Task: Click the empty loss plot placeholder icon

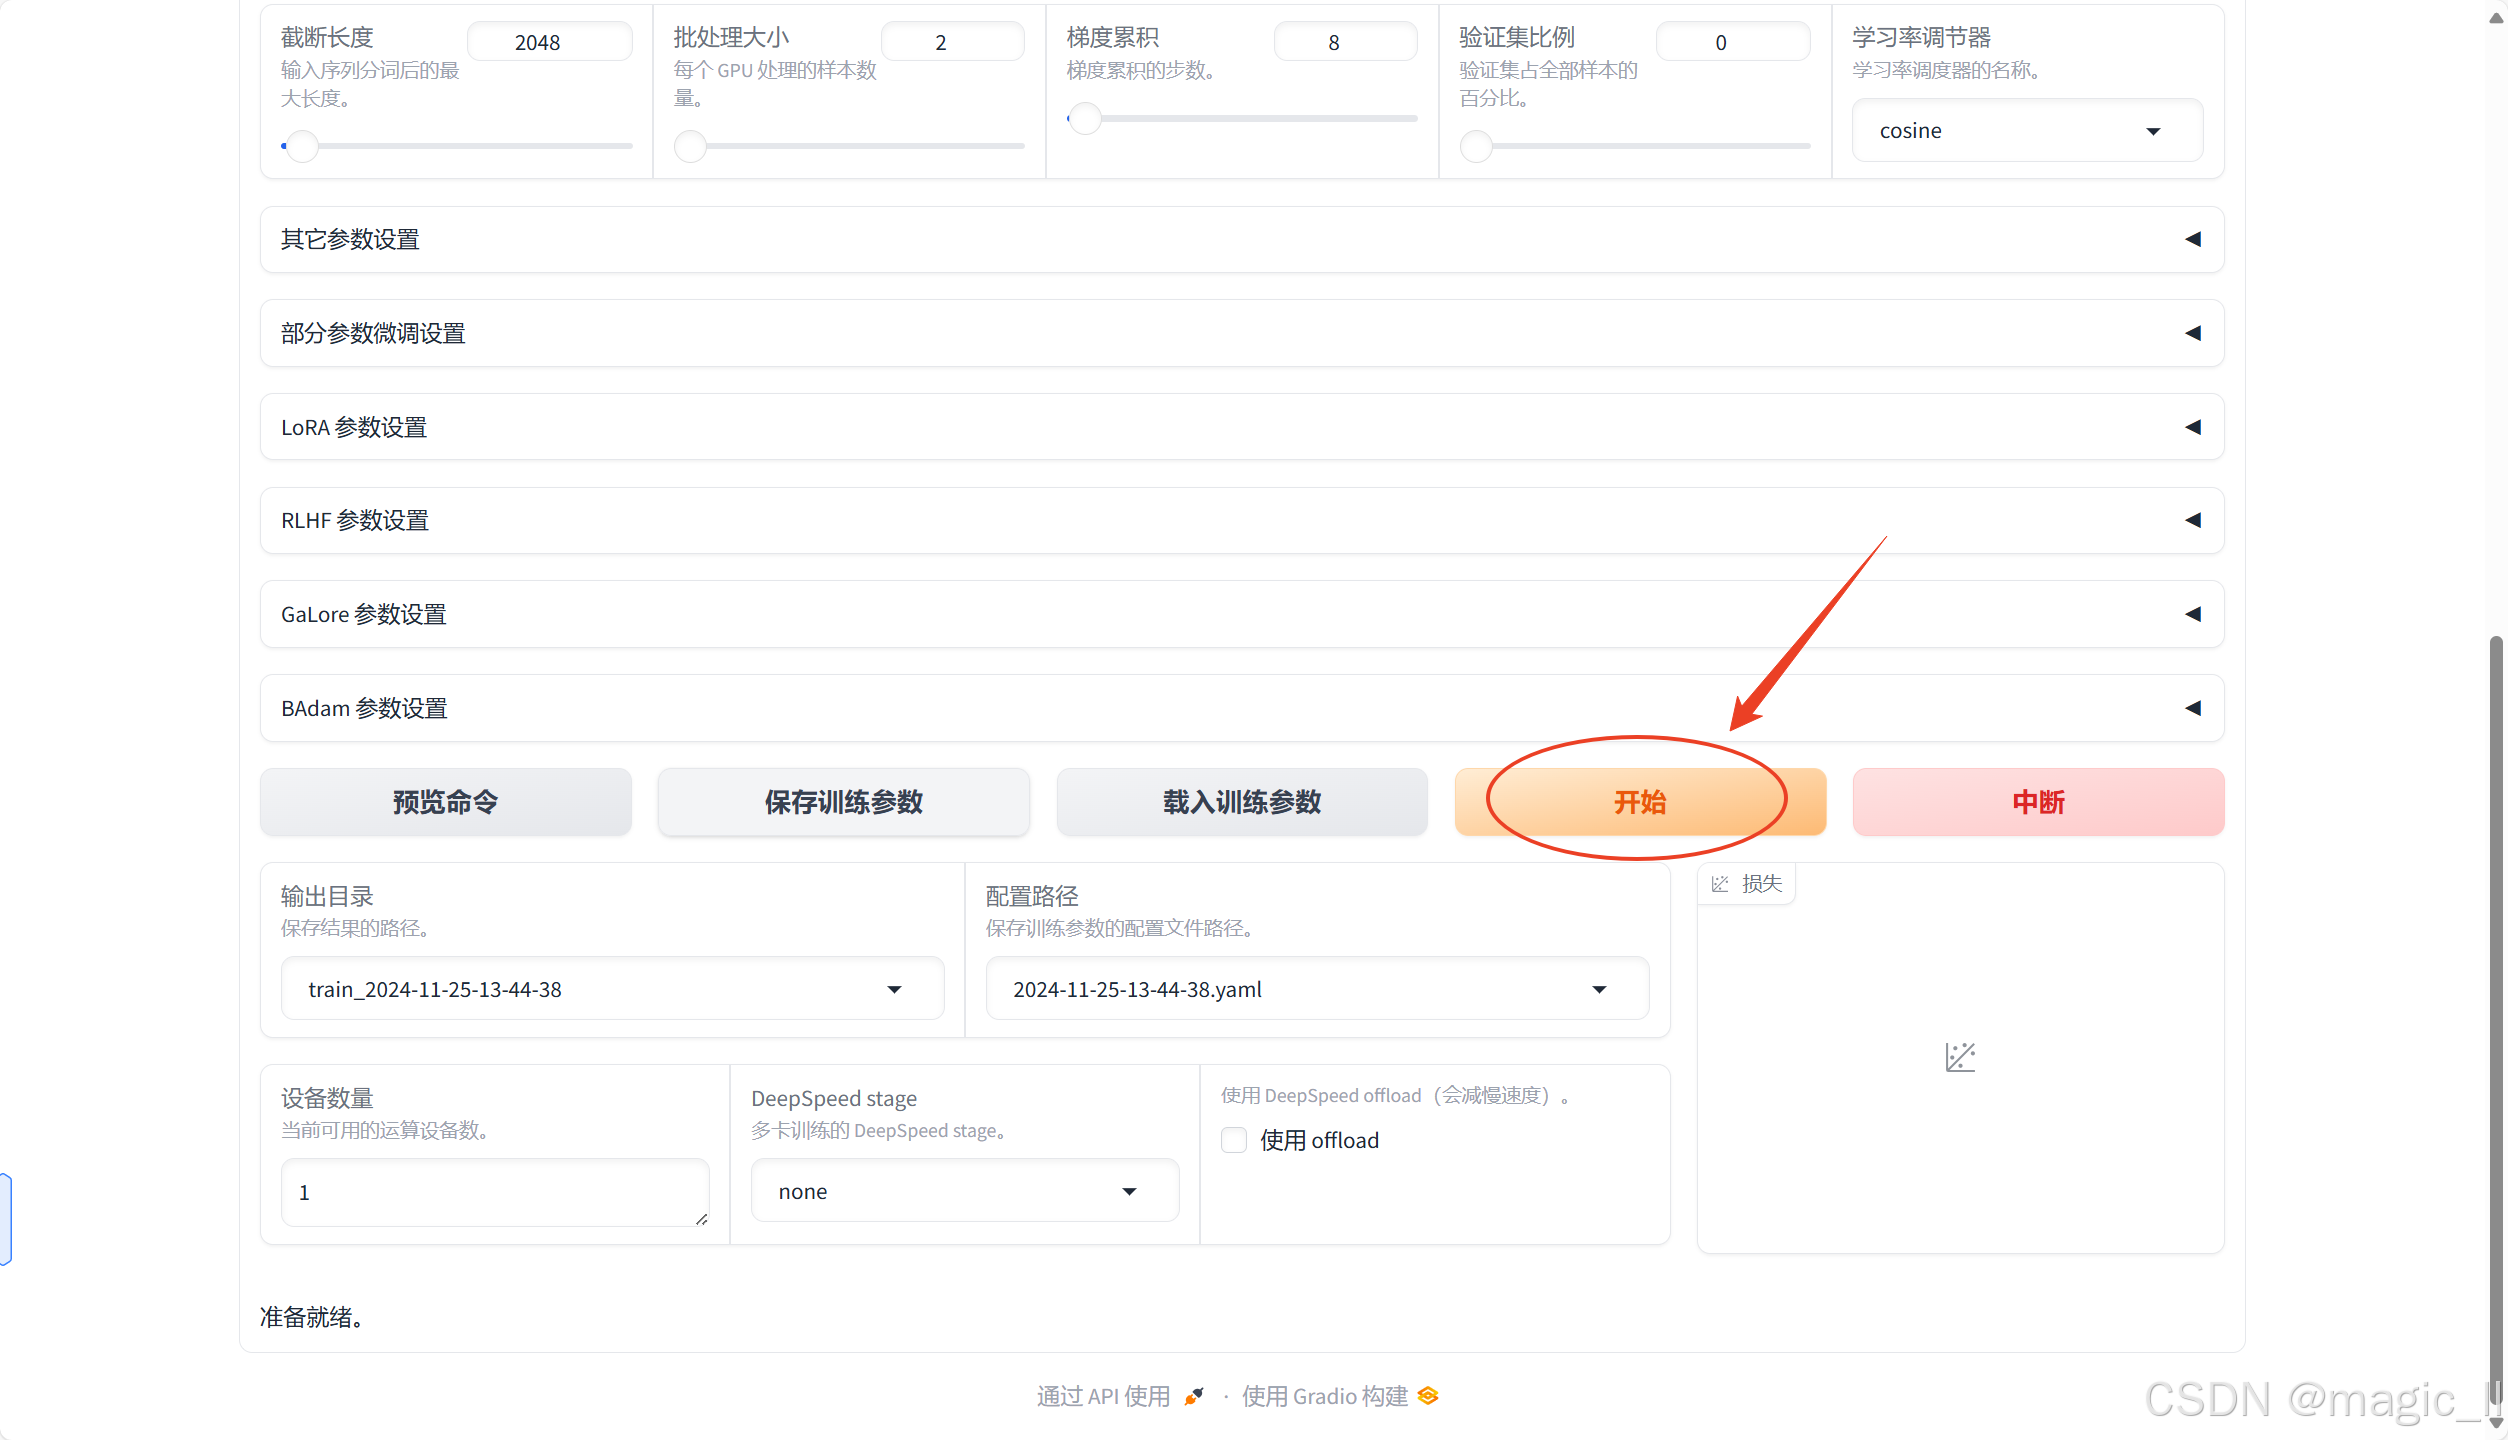Action: tap(1960, 1057)
